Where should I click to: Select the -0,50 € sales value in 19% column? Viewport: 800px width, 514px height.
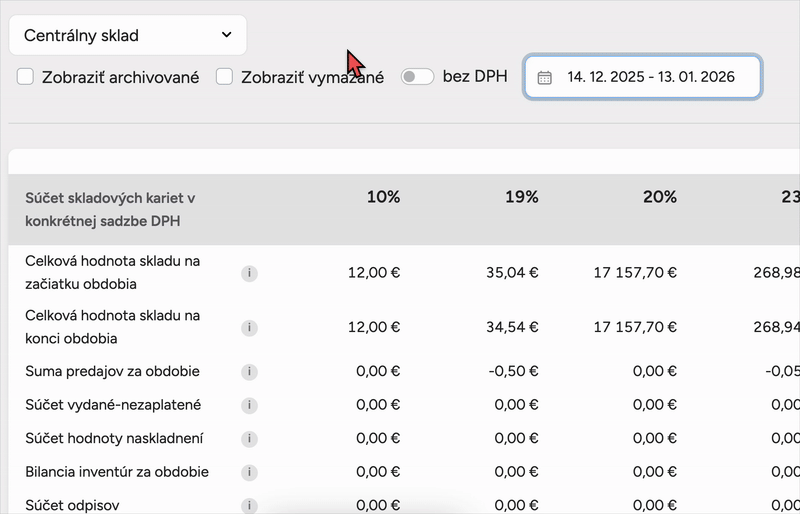pos(517,372)
